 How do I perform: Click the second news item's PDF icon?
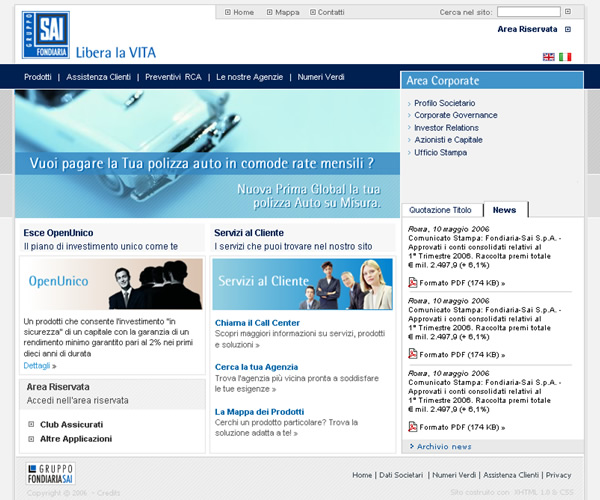click(x=412, y=354)
